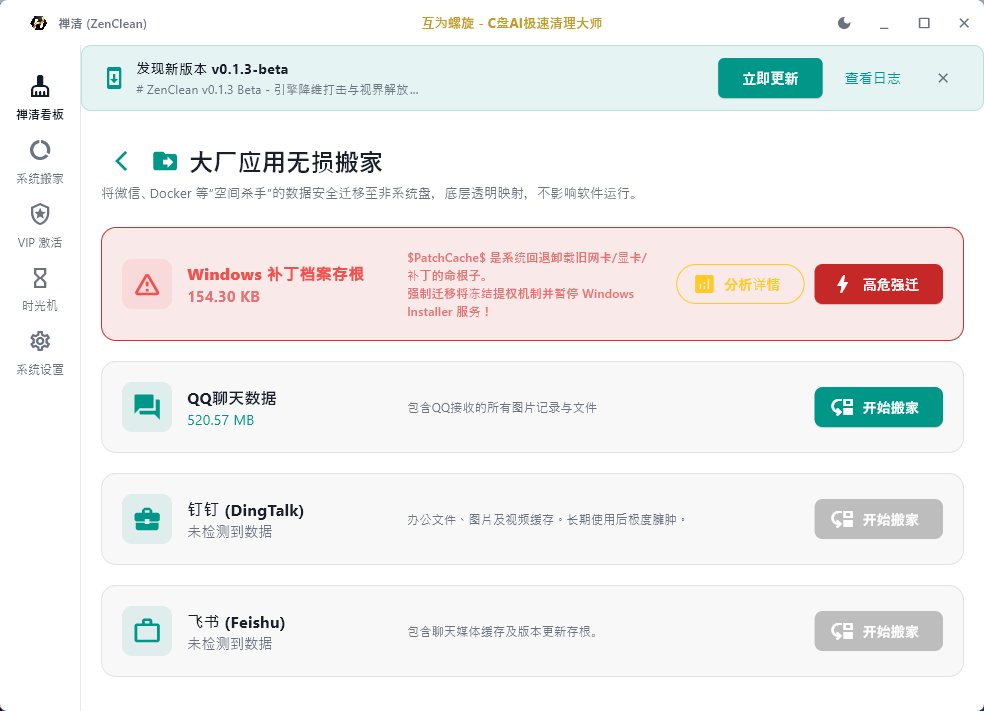984x711 pixels.
Task: Click the QQ聊天数据 chat bubble icon
Action: point(147,407)
